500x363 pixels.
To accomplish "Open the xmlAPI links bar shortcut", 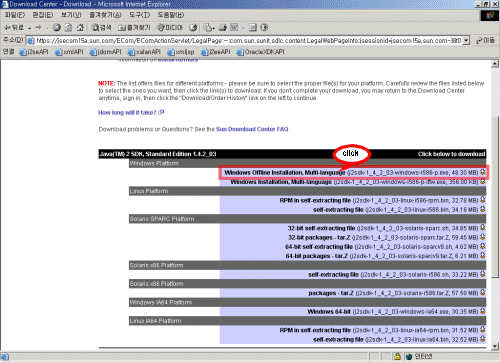I will (69, 52).
